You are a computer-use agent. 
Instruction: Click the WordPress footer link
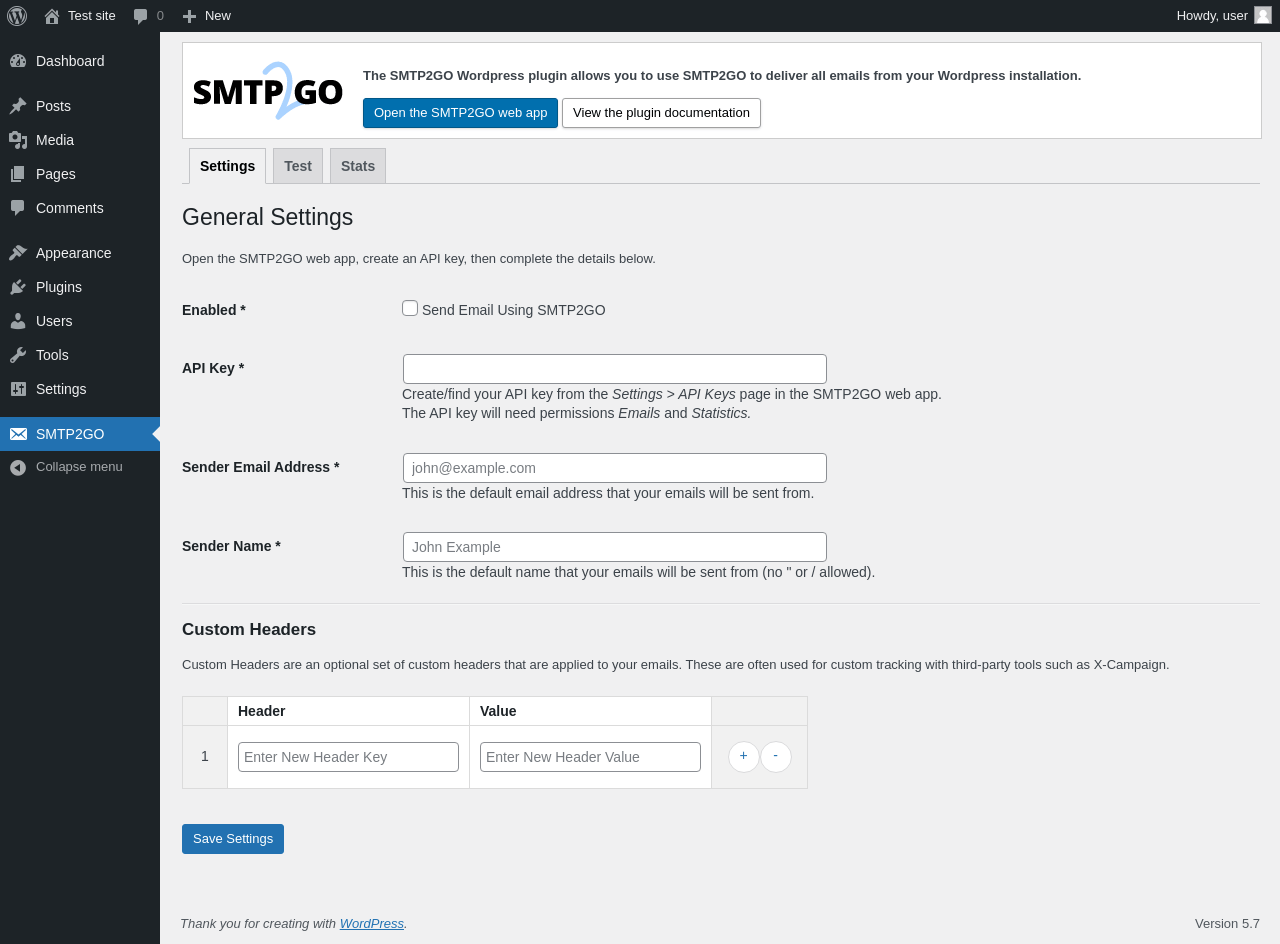pyautogui.click(x=371, y=924)
